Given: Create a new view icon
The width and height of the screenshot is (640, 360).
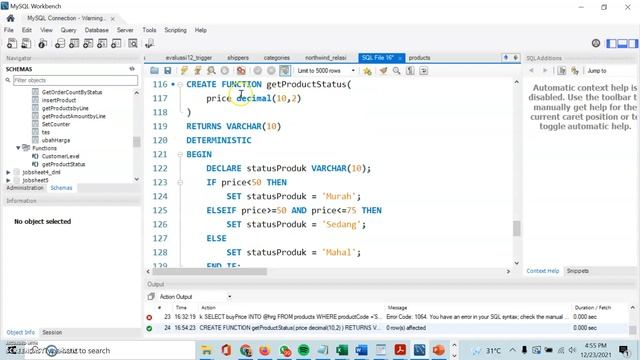Looking at the screenshot, I should click(88, 43).
